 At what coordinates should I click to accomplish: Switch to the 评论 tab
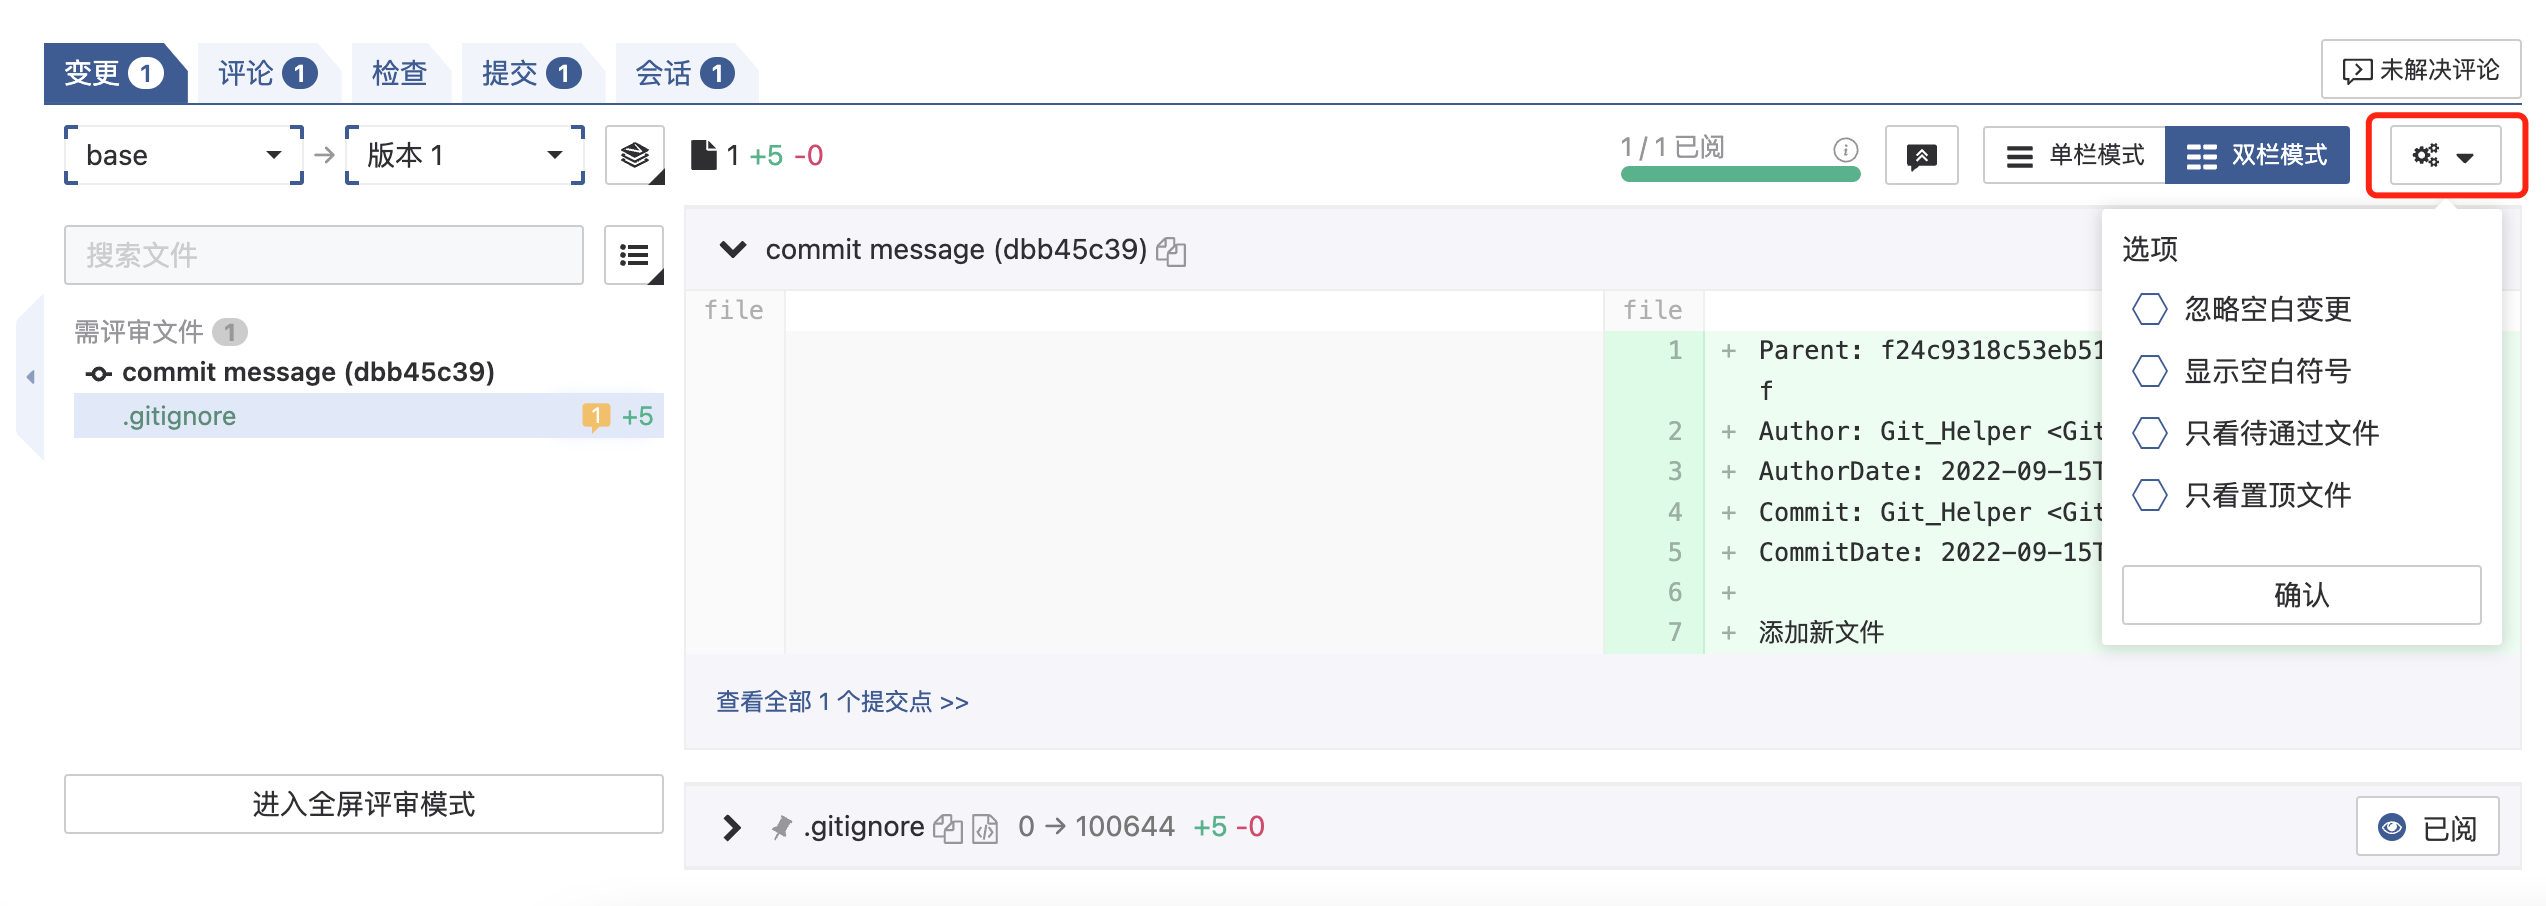coord(266,73)
